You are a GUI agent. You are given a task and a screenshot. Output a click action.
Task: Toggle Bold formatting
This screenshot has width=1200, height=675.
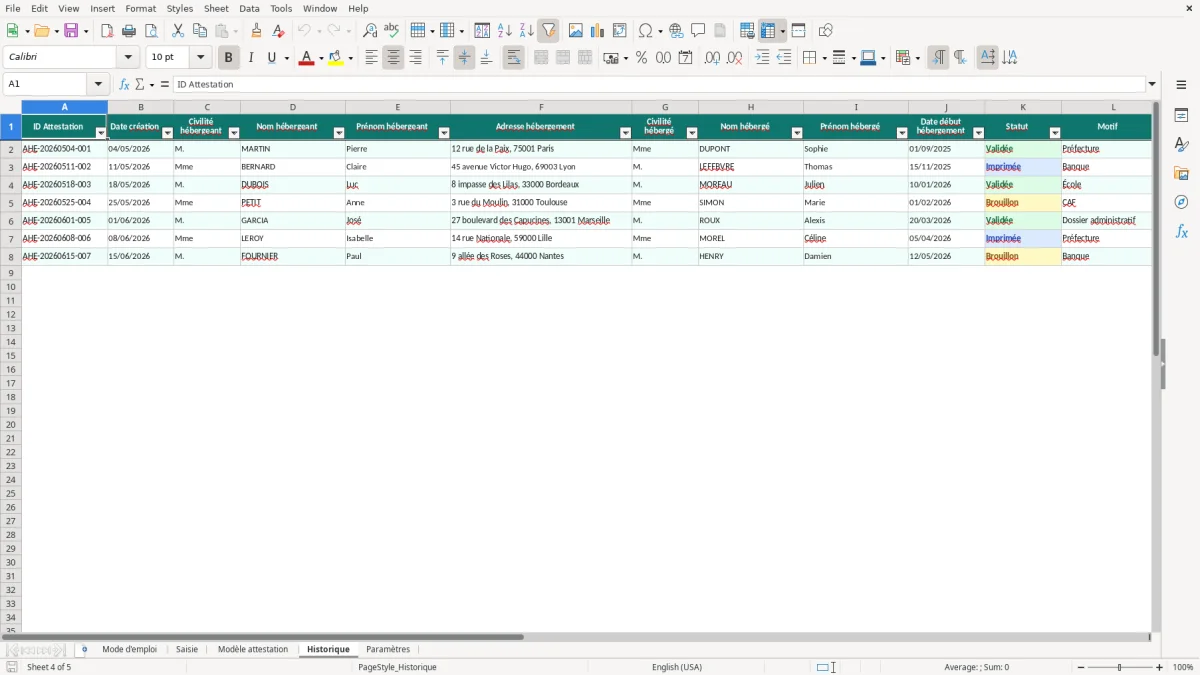coord(229,58)
